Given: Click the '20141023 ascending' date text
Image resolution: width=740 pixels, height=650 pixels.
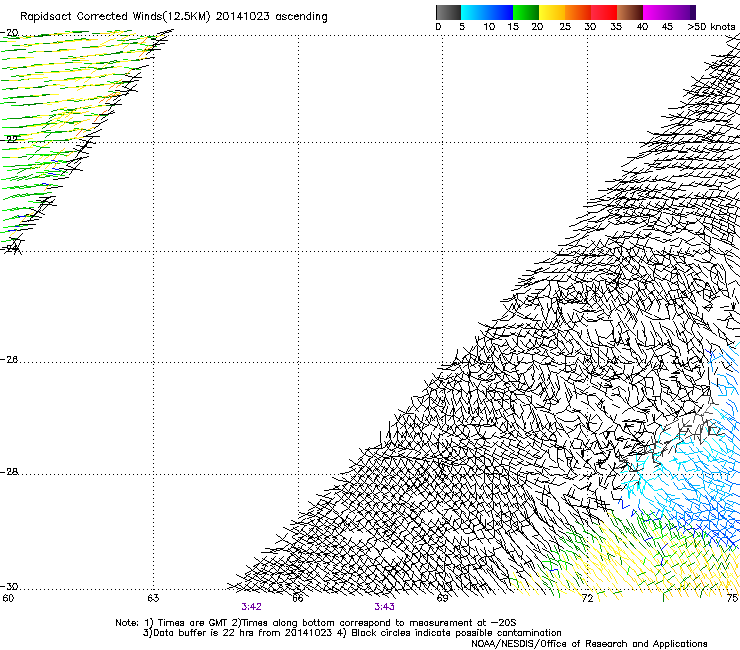Looking at the screenshot, I should (x=271, y=17).
